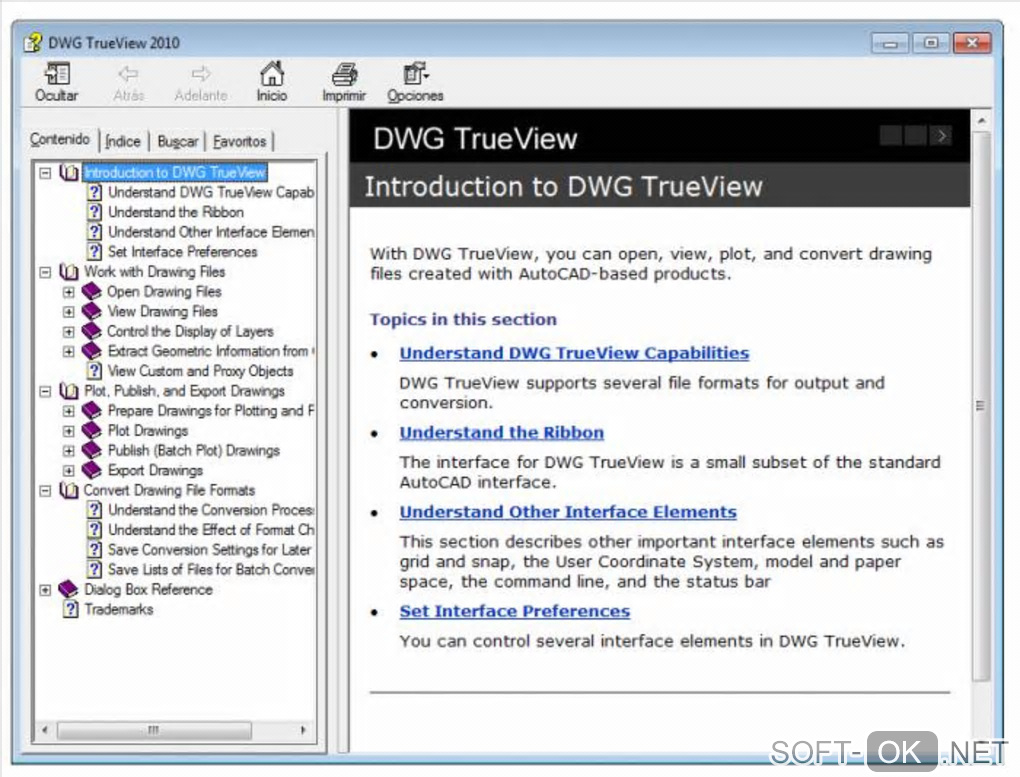Click the Imprimir printer icon

[344, 74]
